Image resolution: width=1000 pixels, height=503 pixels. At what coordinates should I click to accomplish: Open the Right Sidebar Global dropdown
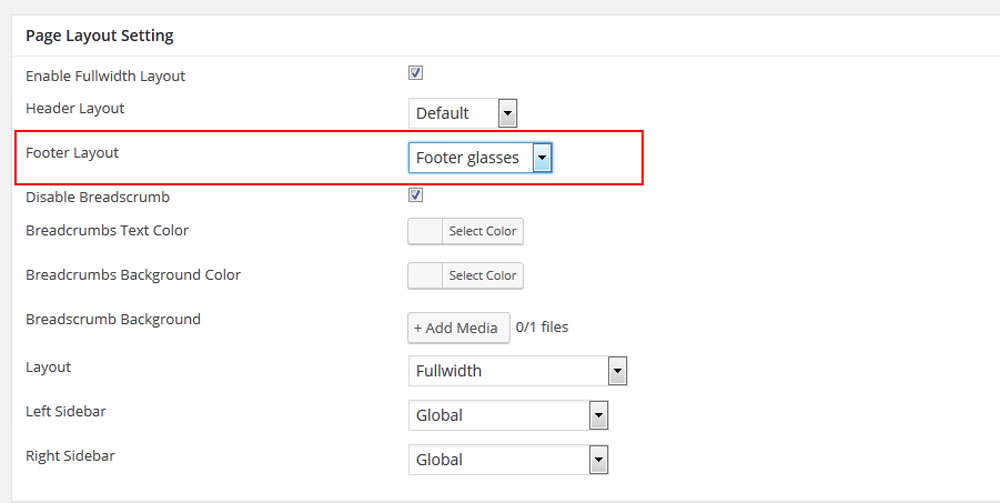(498, 460)
